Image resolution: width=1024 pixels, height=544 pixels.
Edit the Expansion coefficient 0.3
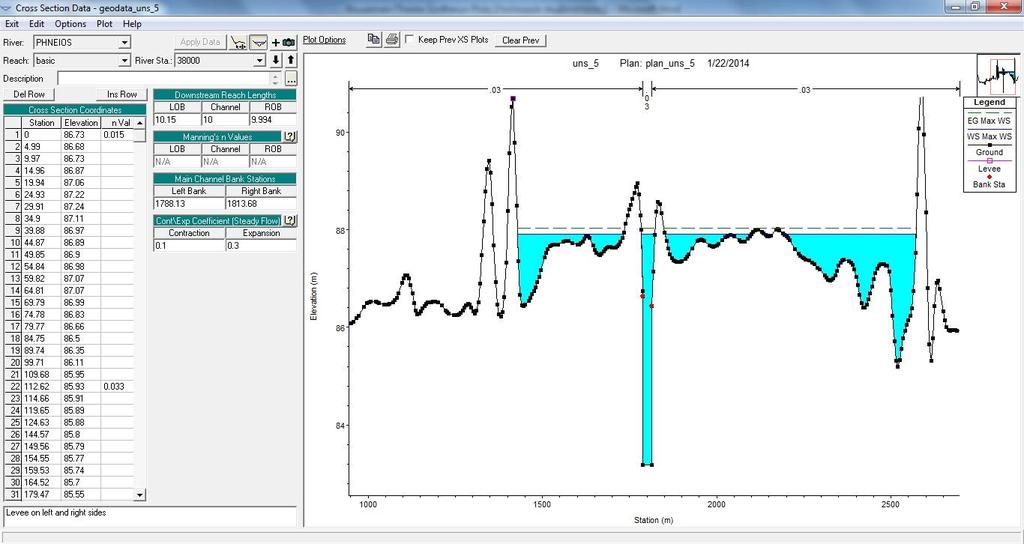[261, 246]
